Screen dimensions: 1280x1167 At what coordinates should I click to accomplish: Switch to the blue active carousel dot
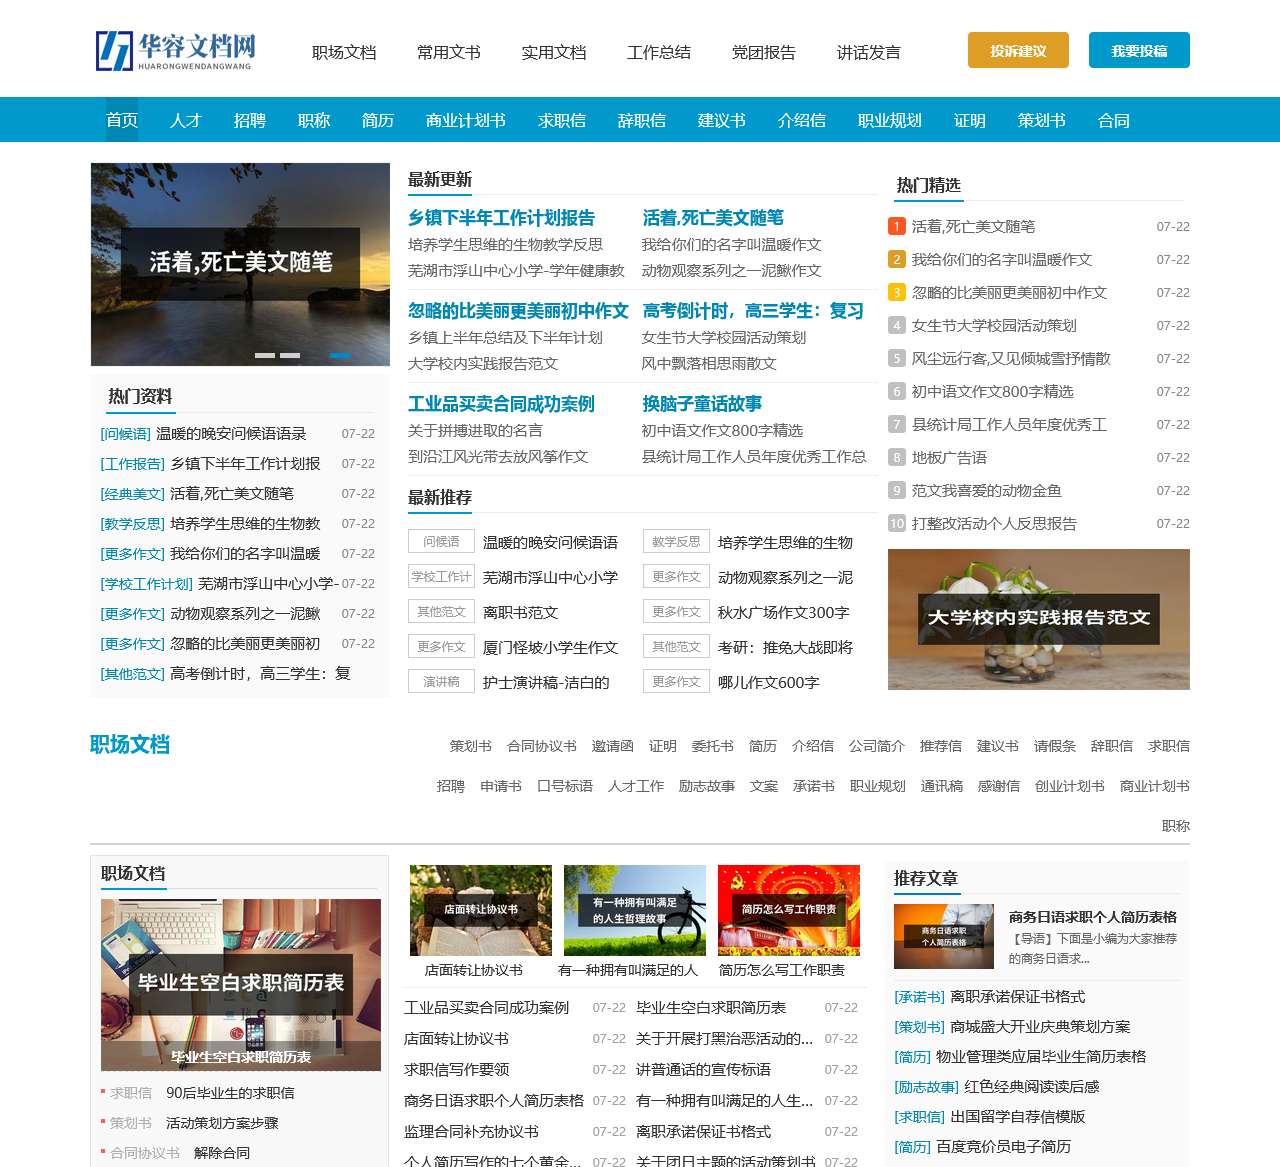tap(340, 355)
